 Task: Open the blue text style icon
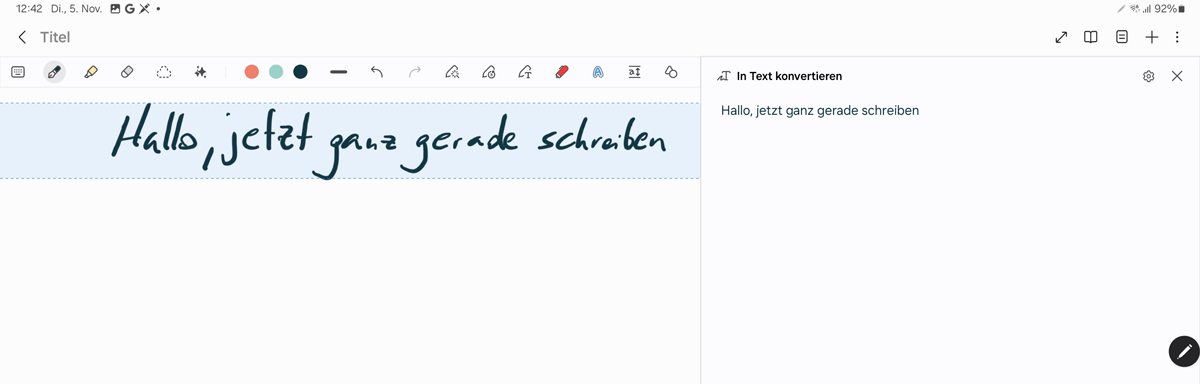pos(598,72)
